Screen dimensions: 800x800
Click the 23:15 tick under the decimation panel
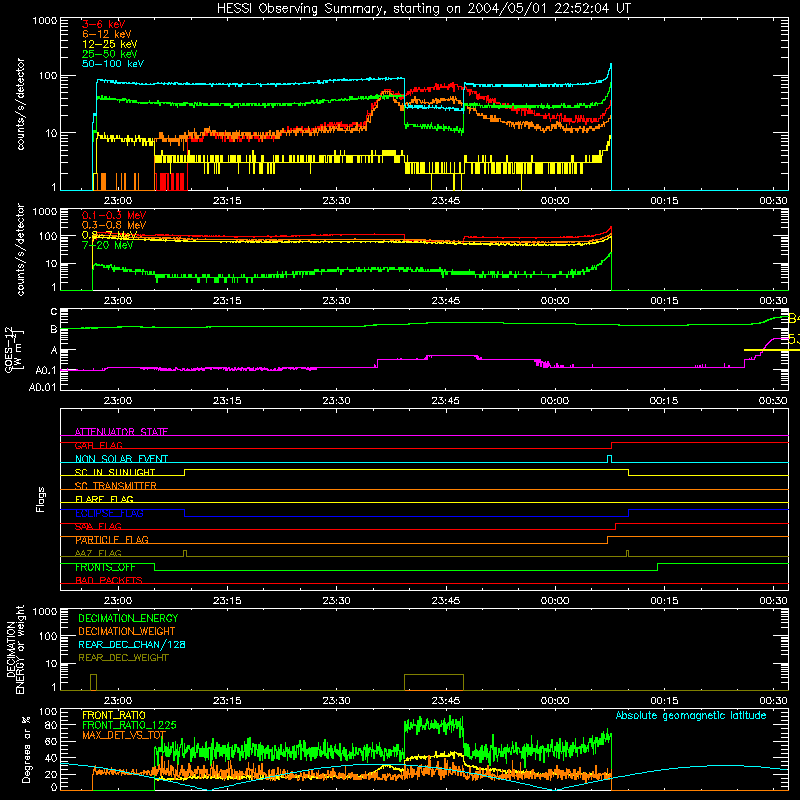[x=227, y=701]
